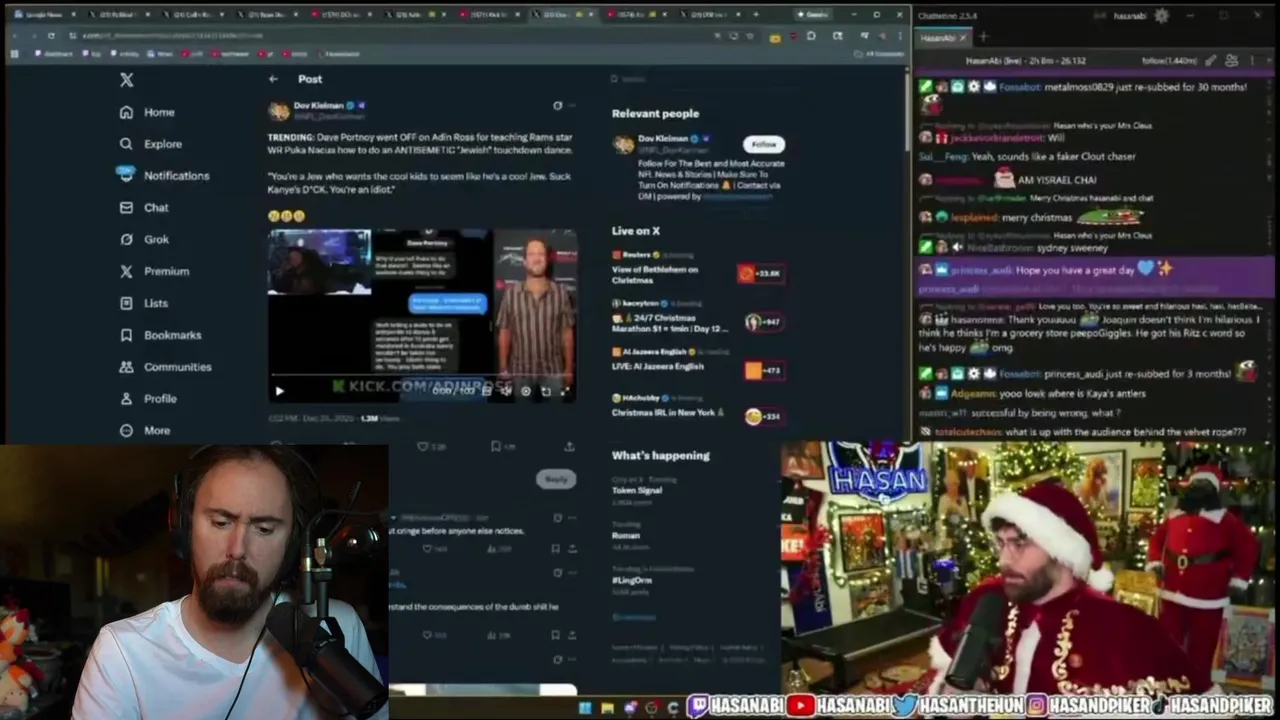
Task: Click the Explore magnifier icon
Action: point(126,144)
